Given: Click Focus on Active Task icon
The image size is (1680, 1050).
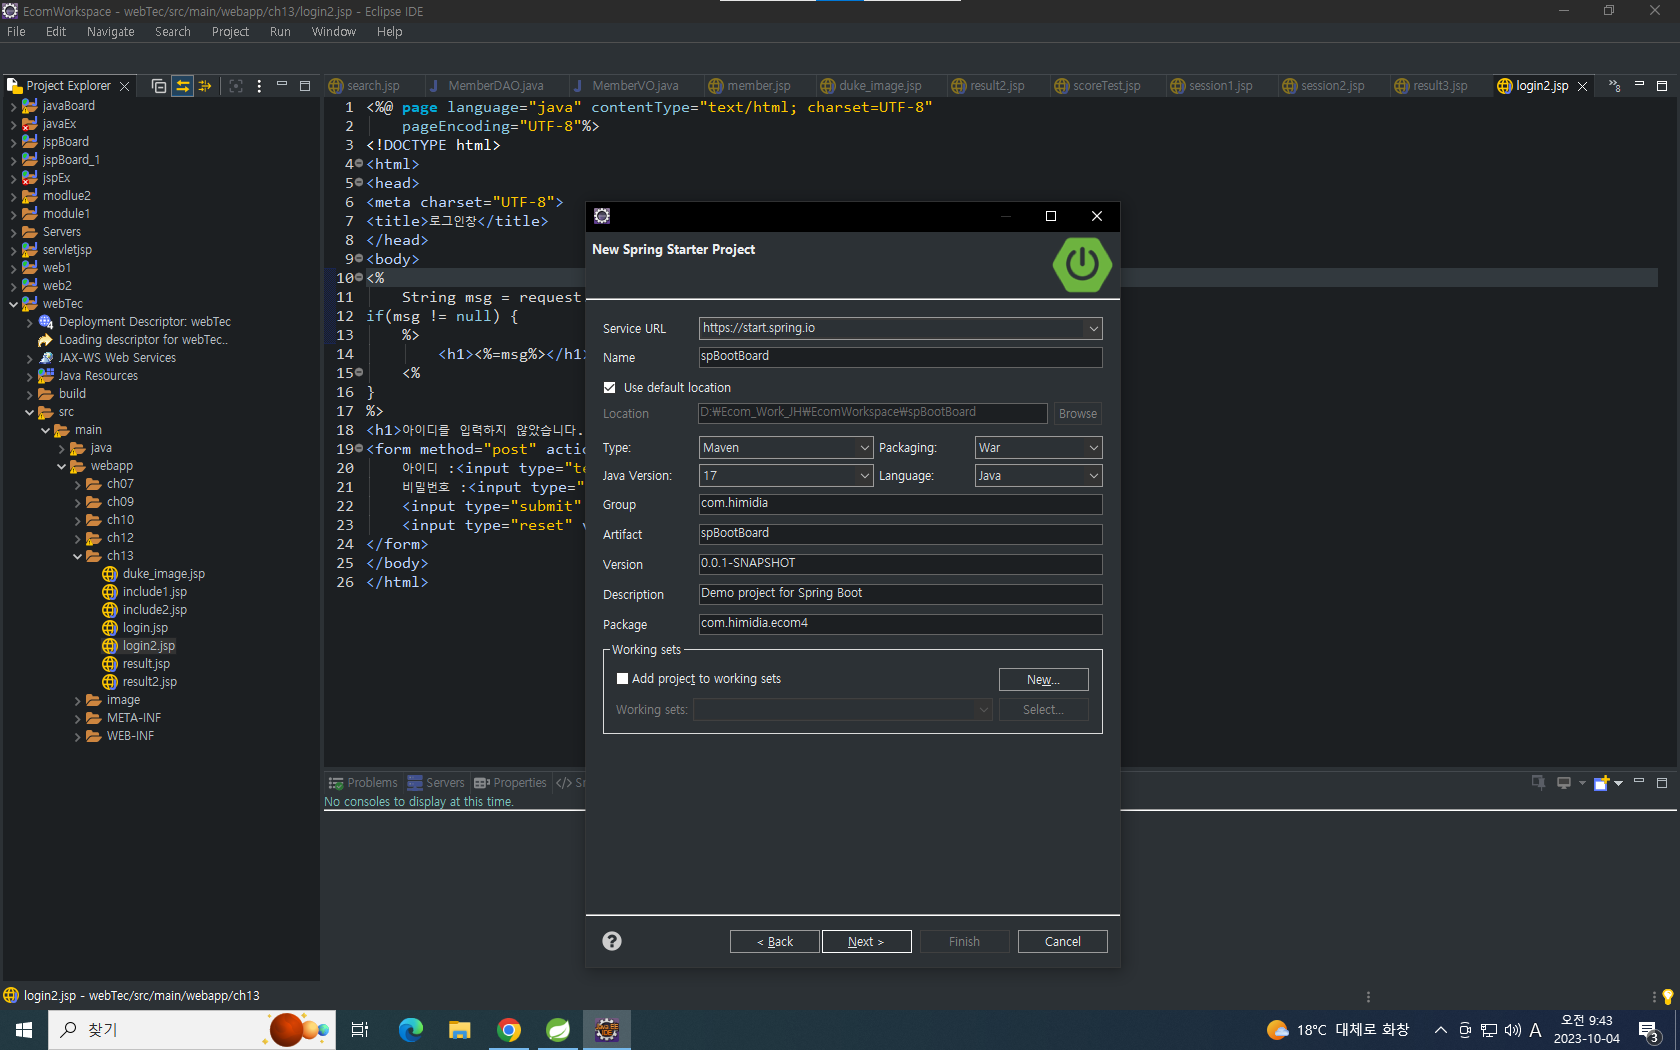Looking at the screenshot, I should point(236,86).
